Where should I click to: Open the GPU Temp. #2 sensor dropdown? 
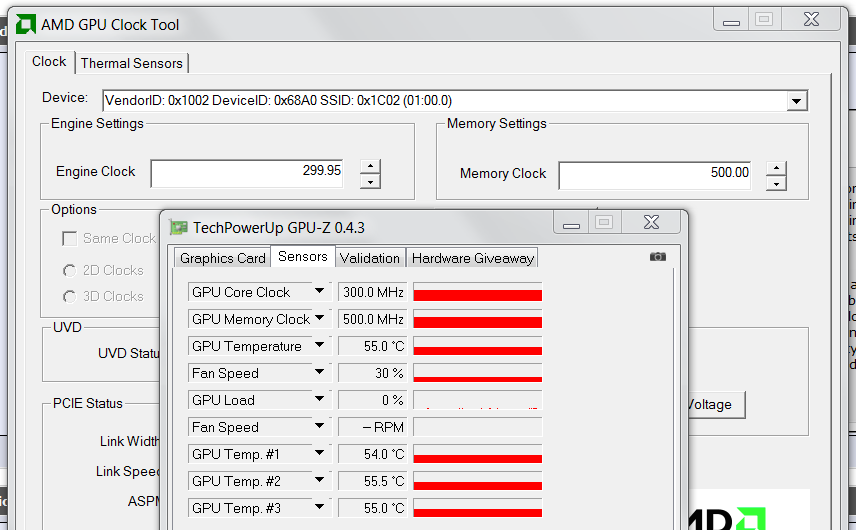[x=319, y=480]
